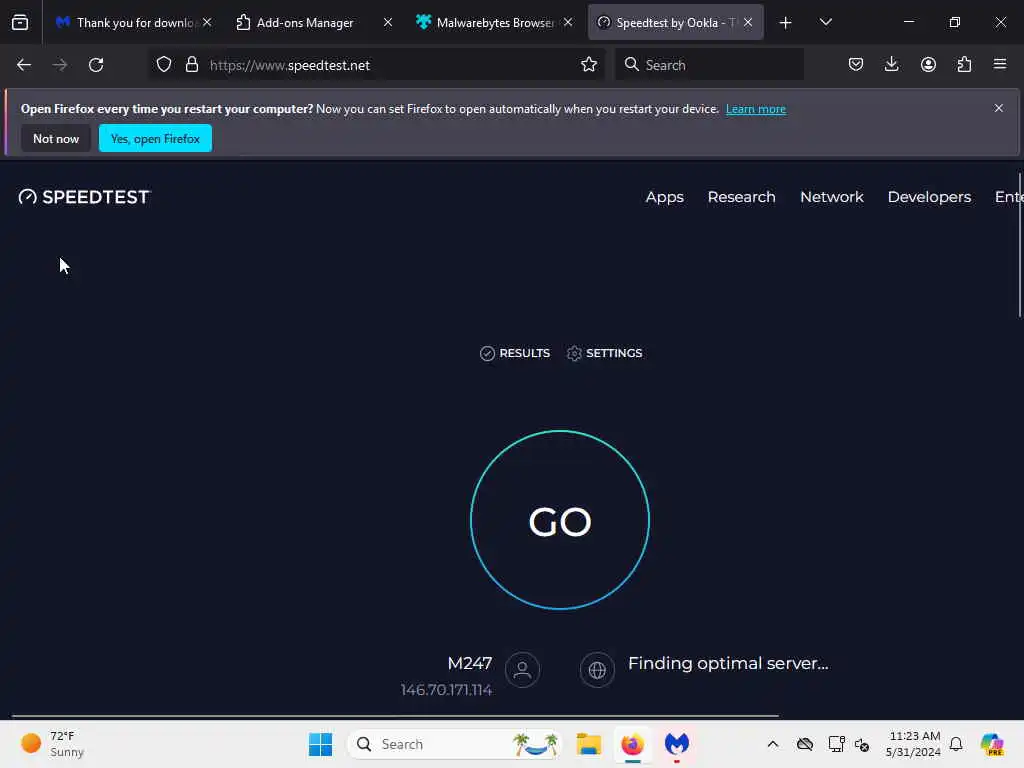Image resolution: width=1024 pixels, height=768 pixels.
Task: Bookmark this page with star icon
Action: click(x=588, y=65)
